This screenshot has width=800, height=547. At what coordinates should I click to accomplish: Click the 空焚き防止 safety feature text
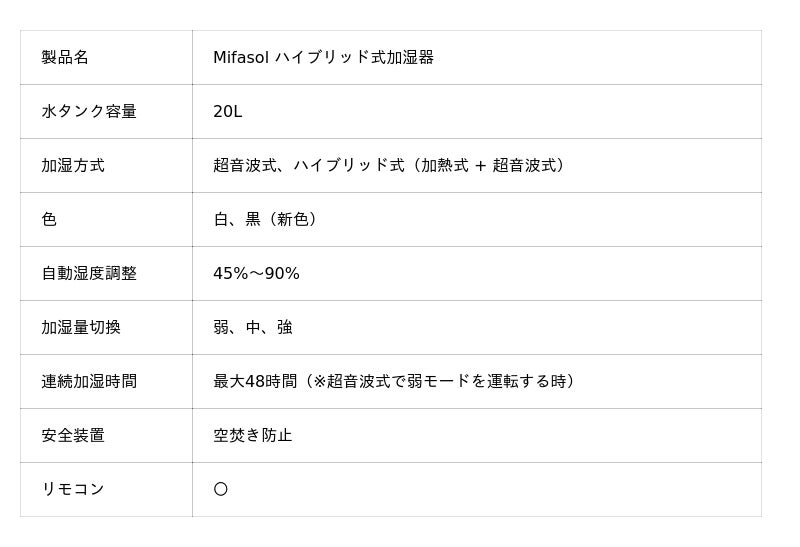(x=253, y=436)
